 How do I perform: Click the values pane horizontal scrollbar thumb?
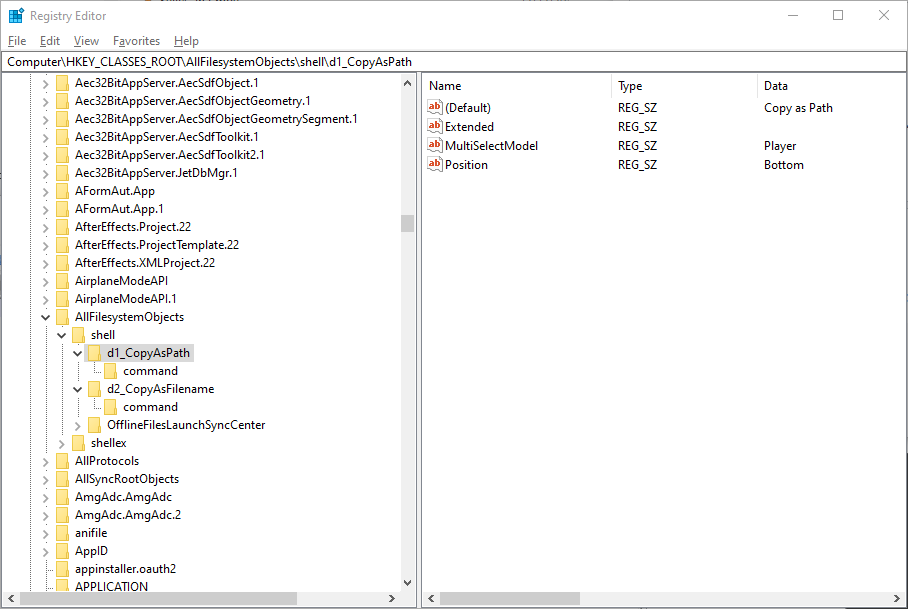click(510, 598)
